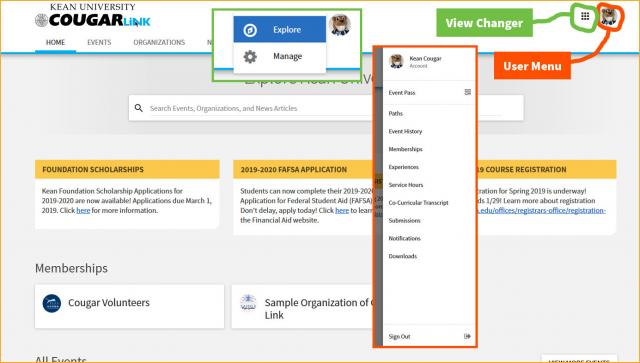This screenshot has height=363, width=640.
Task: Switch to the HOME tab
Action: pyautogui.click(x=56, y=42)
